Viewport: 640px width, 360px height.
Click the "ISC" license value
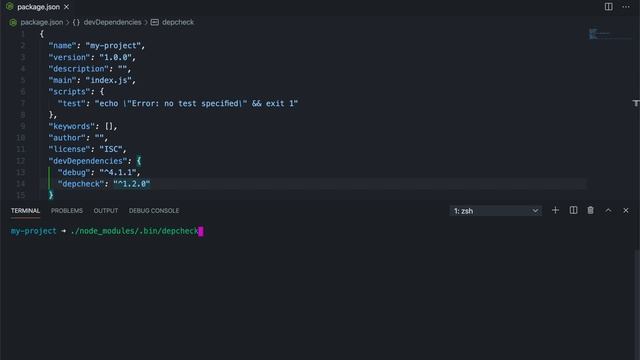coord(111,149)
